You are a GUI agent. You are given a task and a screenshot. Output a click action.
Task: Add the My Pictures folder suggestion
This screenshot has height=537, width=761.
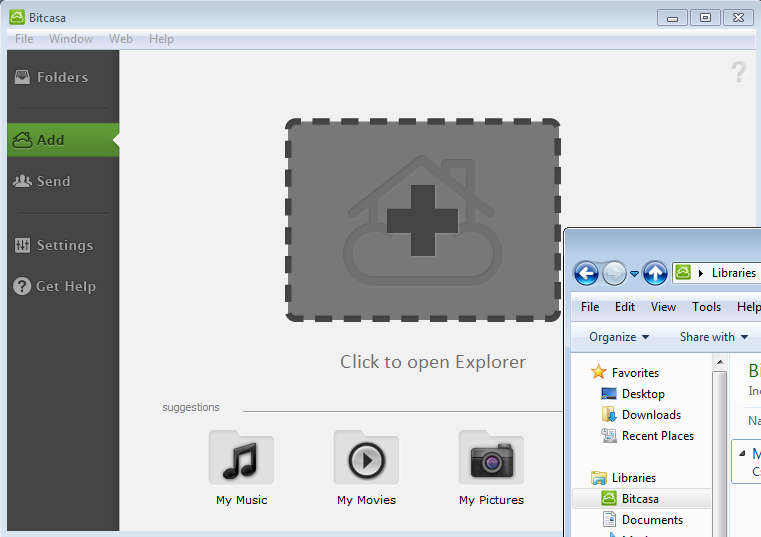pyautogui.click(x=491, y=466)
